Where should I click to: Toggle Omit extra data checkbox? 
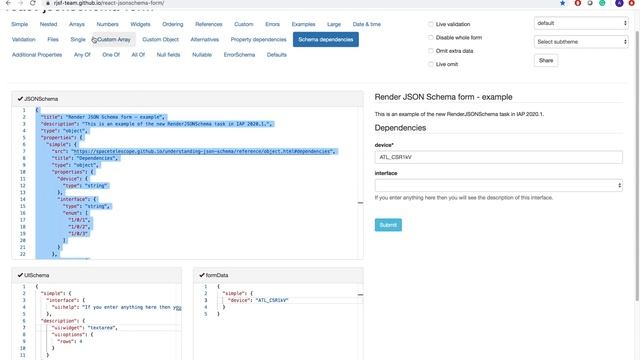[431, 51]
